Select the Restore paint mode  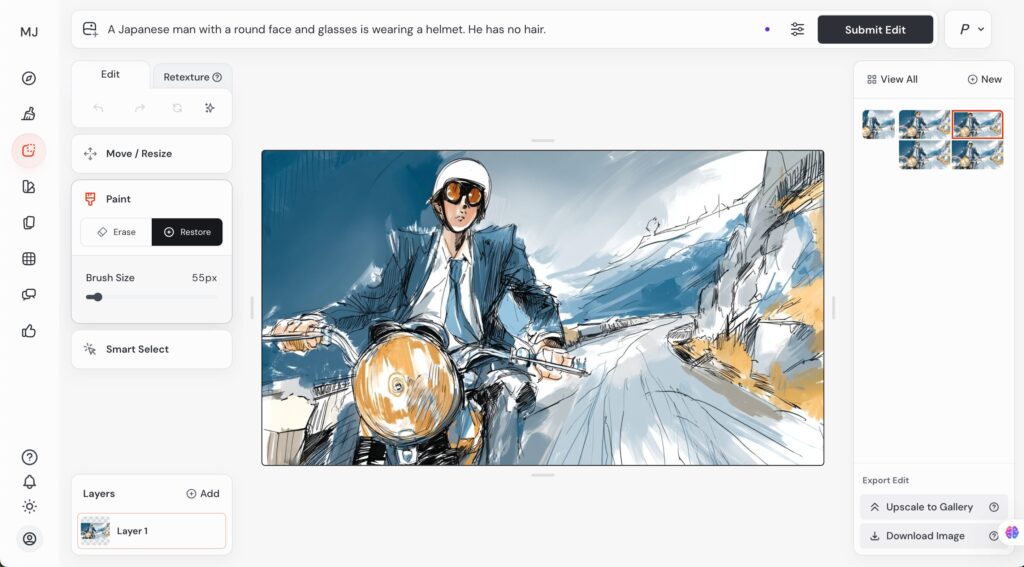point(187,232)
